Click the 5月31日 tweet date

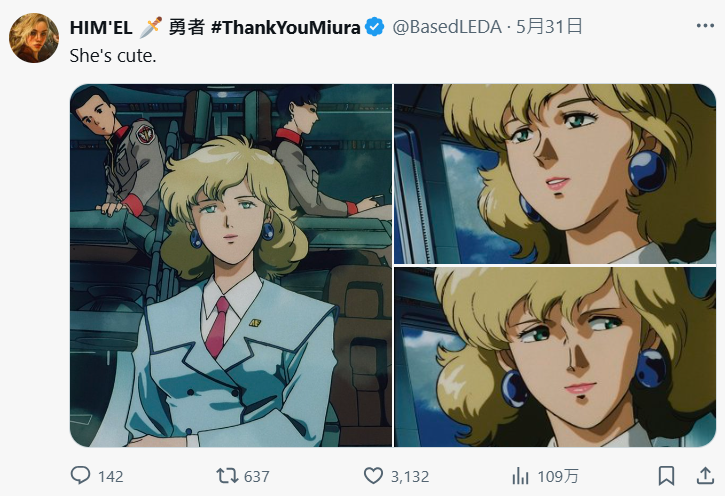click(x=549, y=27)
